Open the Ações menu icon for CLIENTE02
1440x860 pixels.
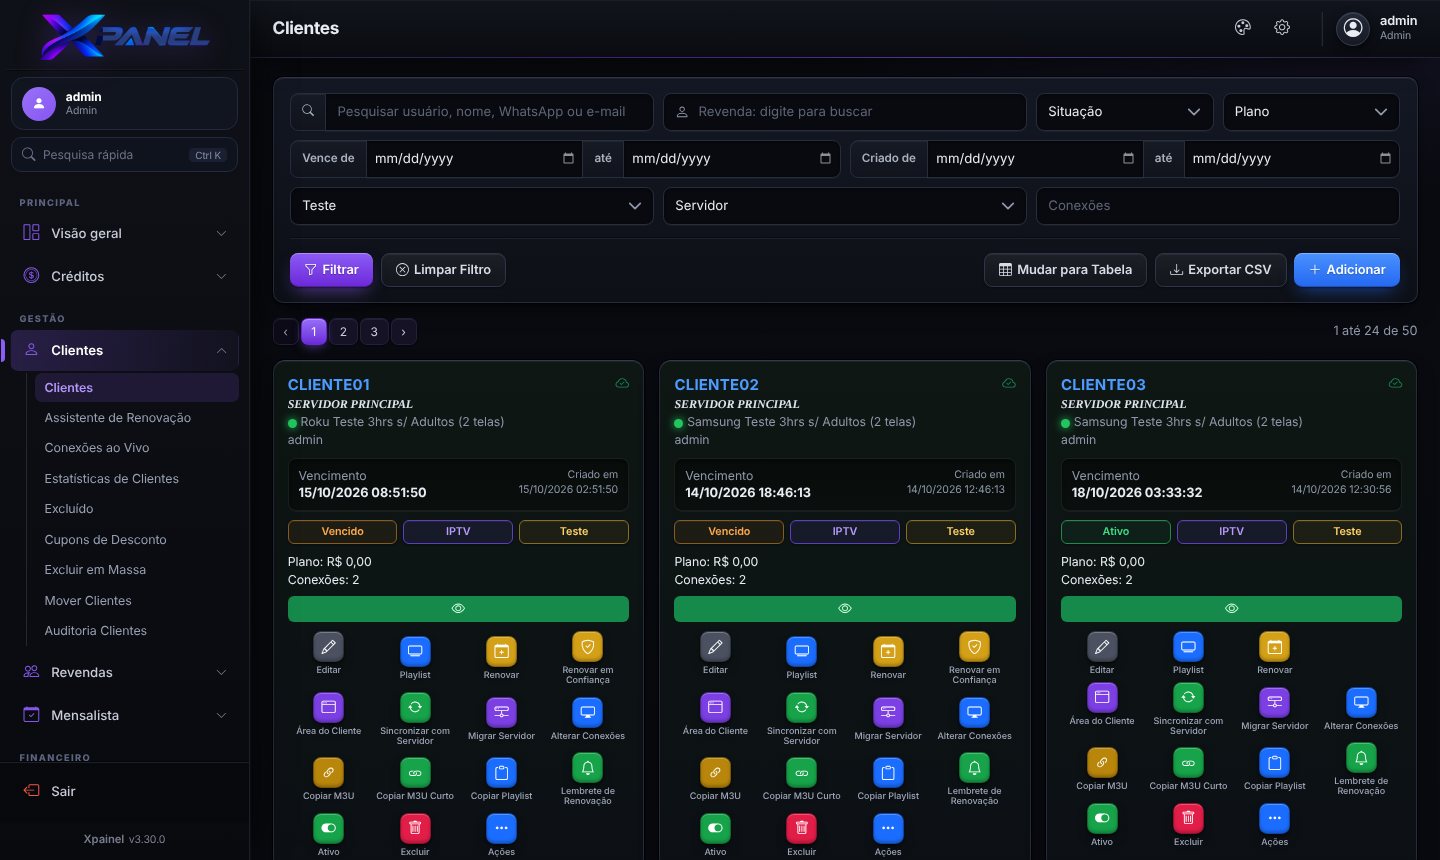888,829
